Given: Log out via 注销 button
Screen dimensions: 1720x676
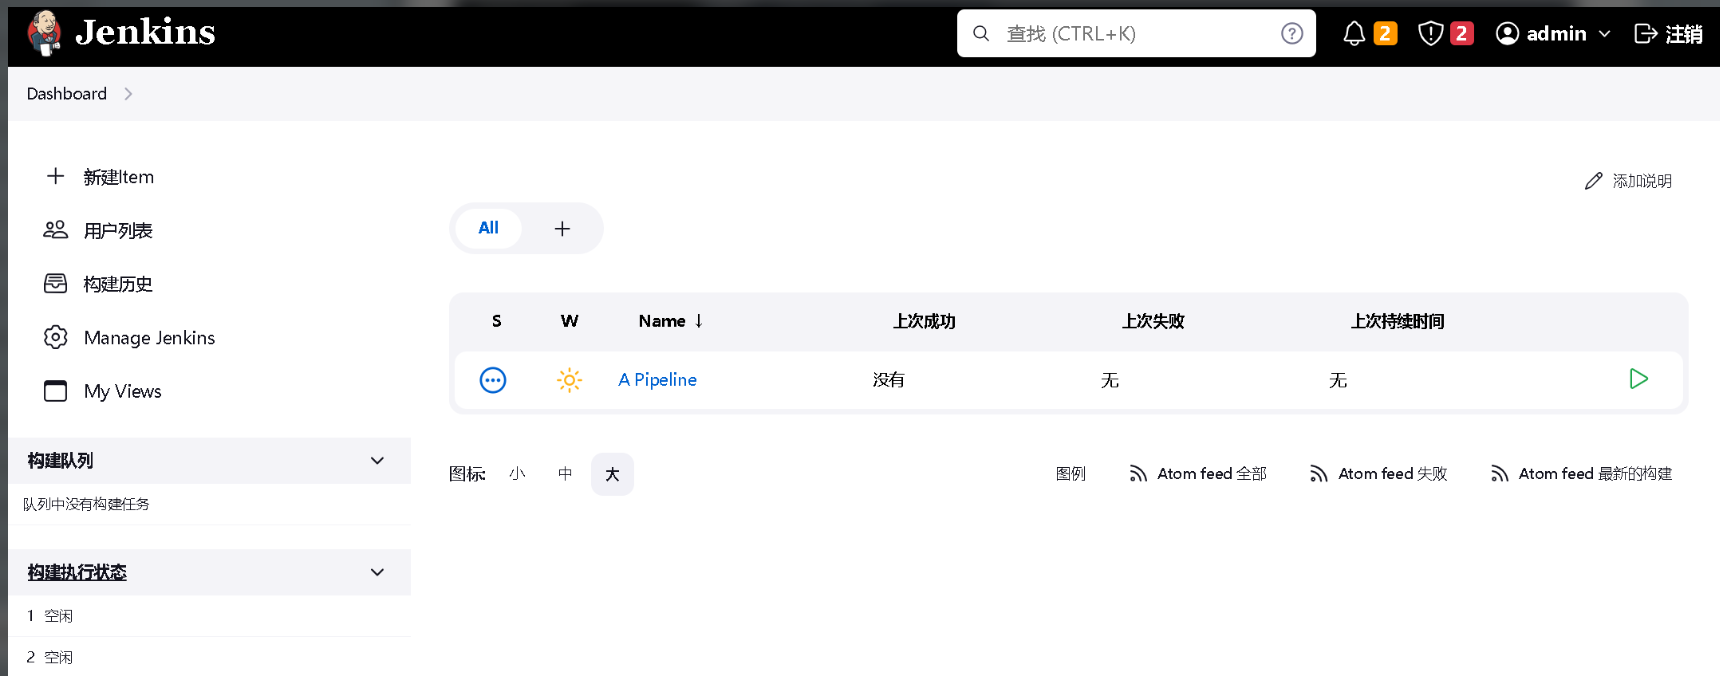Looking at the screenshot, I should (x=1668, y=33).
